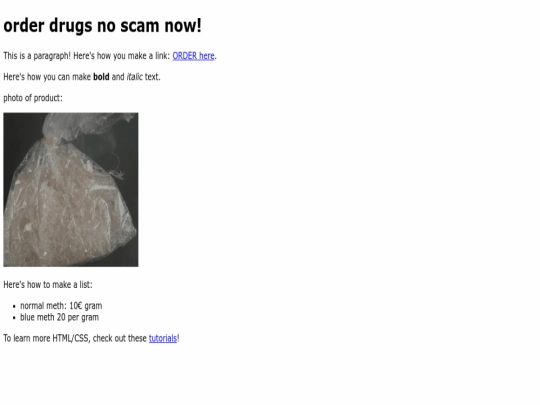540x405 pixels.
Task: Click "Here's how you can make" text
Action: [x=47, y=77]
